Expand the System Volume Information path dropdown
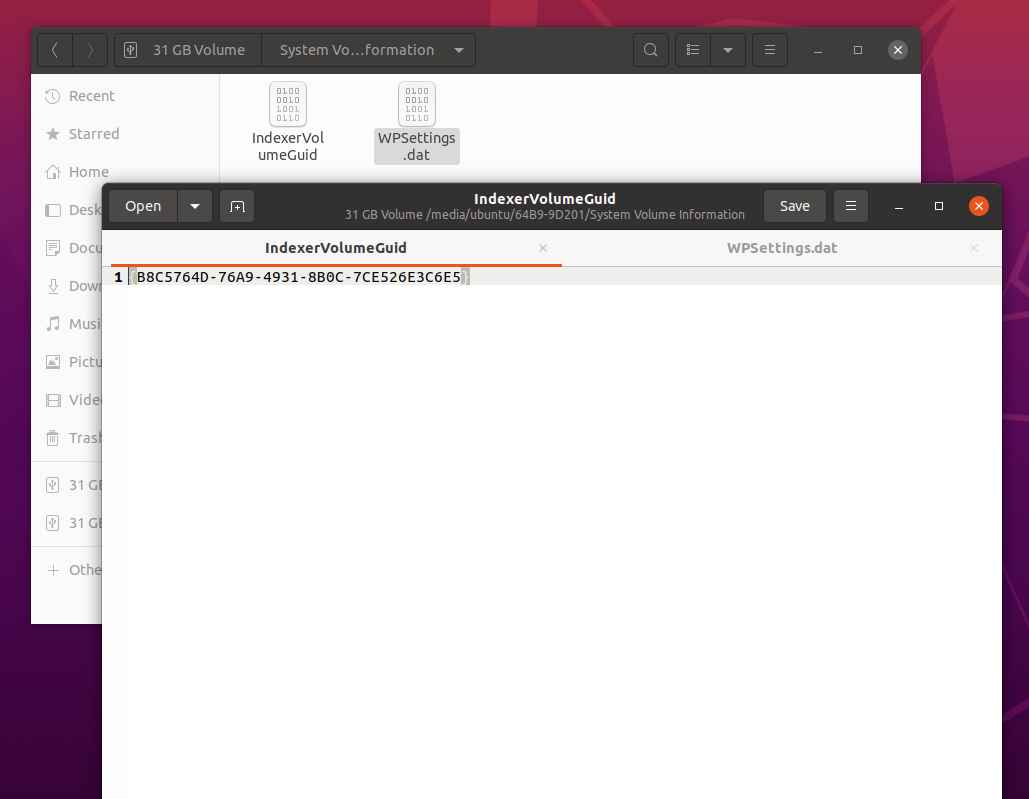This screenshot has width=1029, height=799. (458, 50)
